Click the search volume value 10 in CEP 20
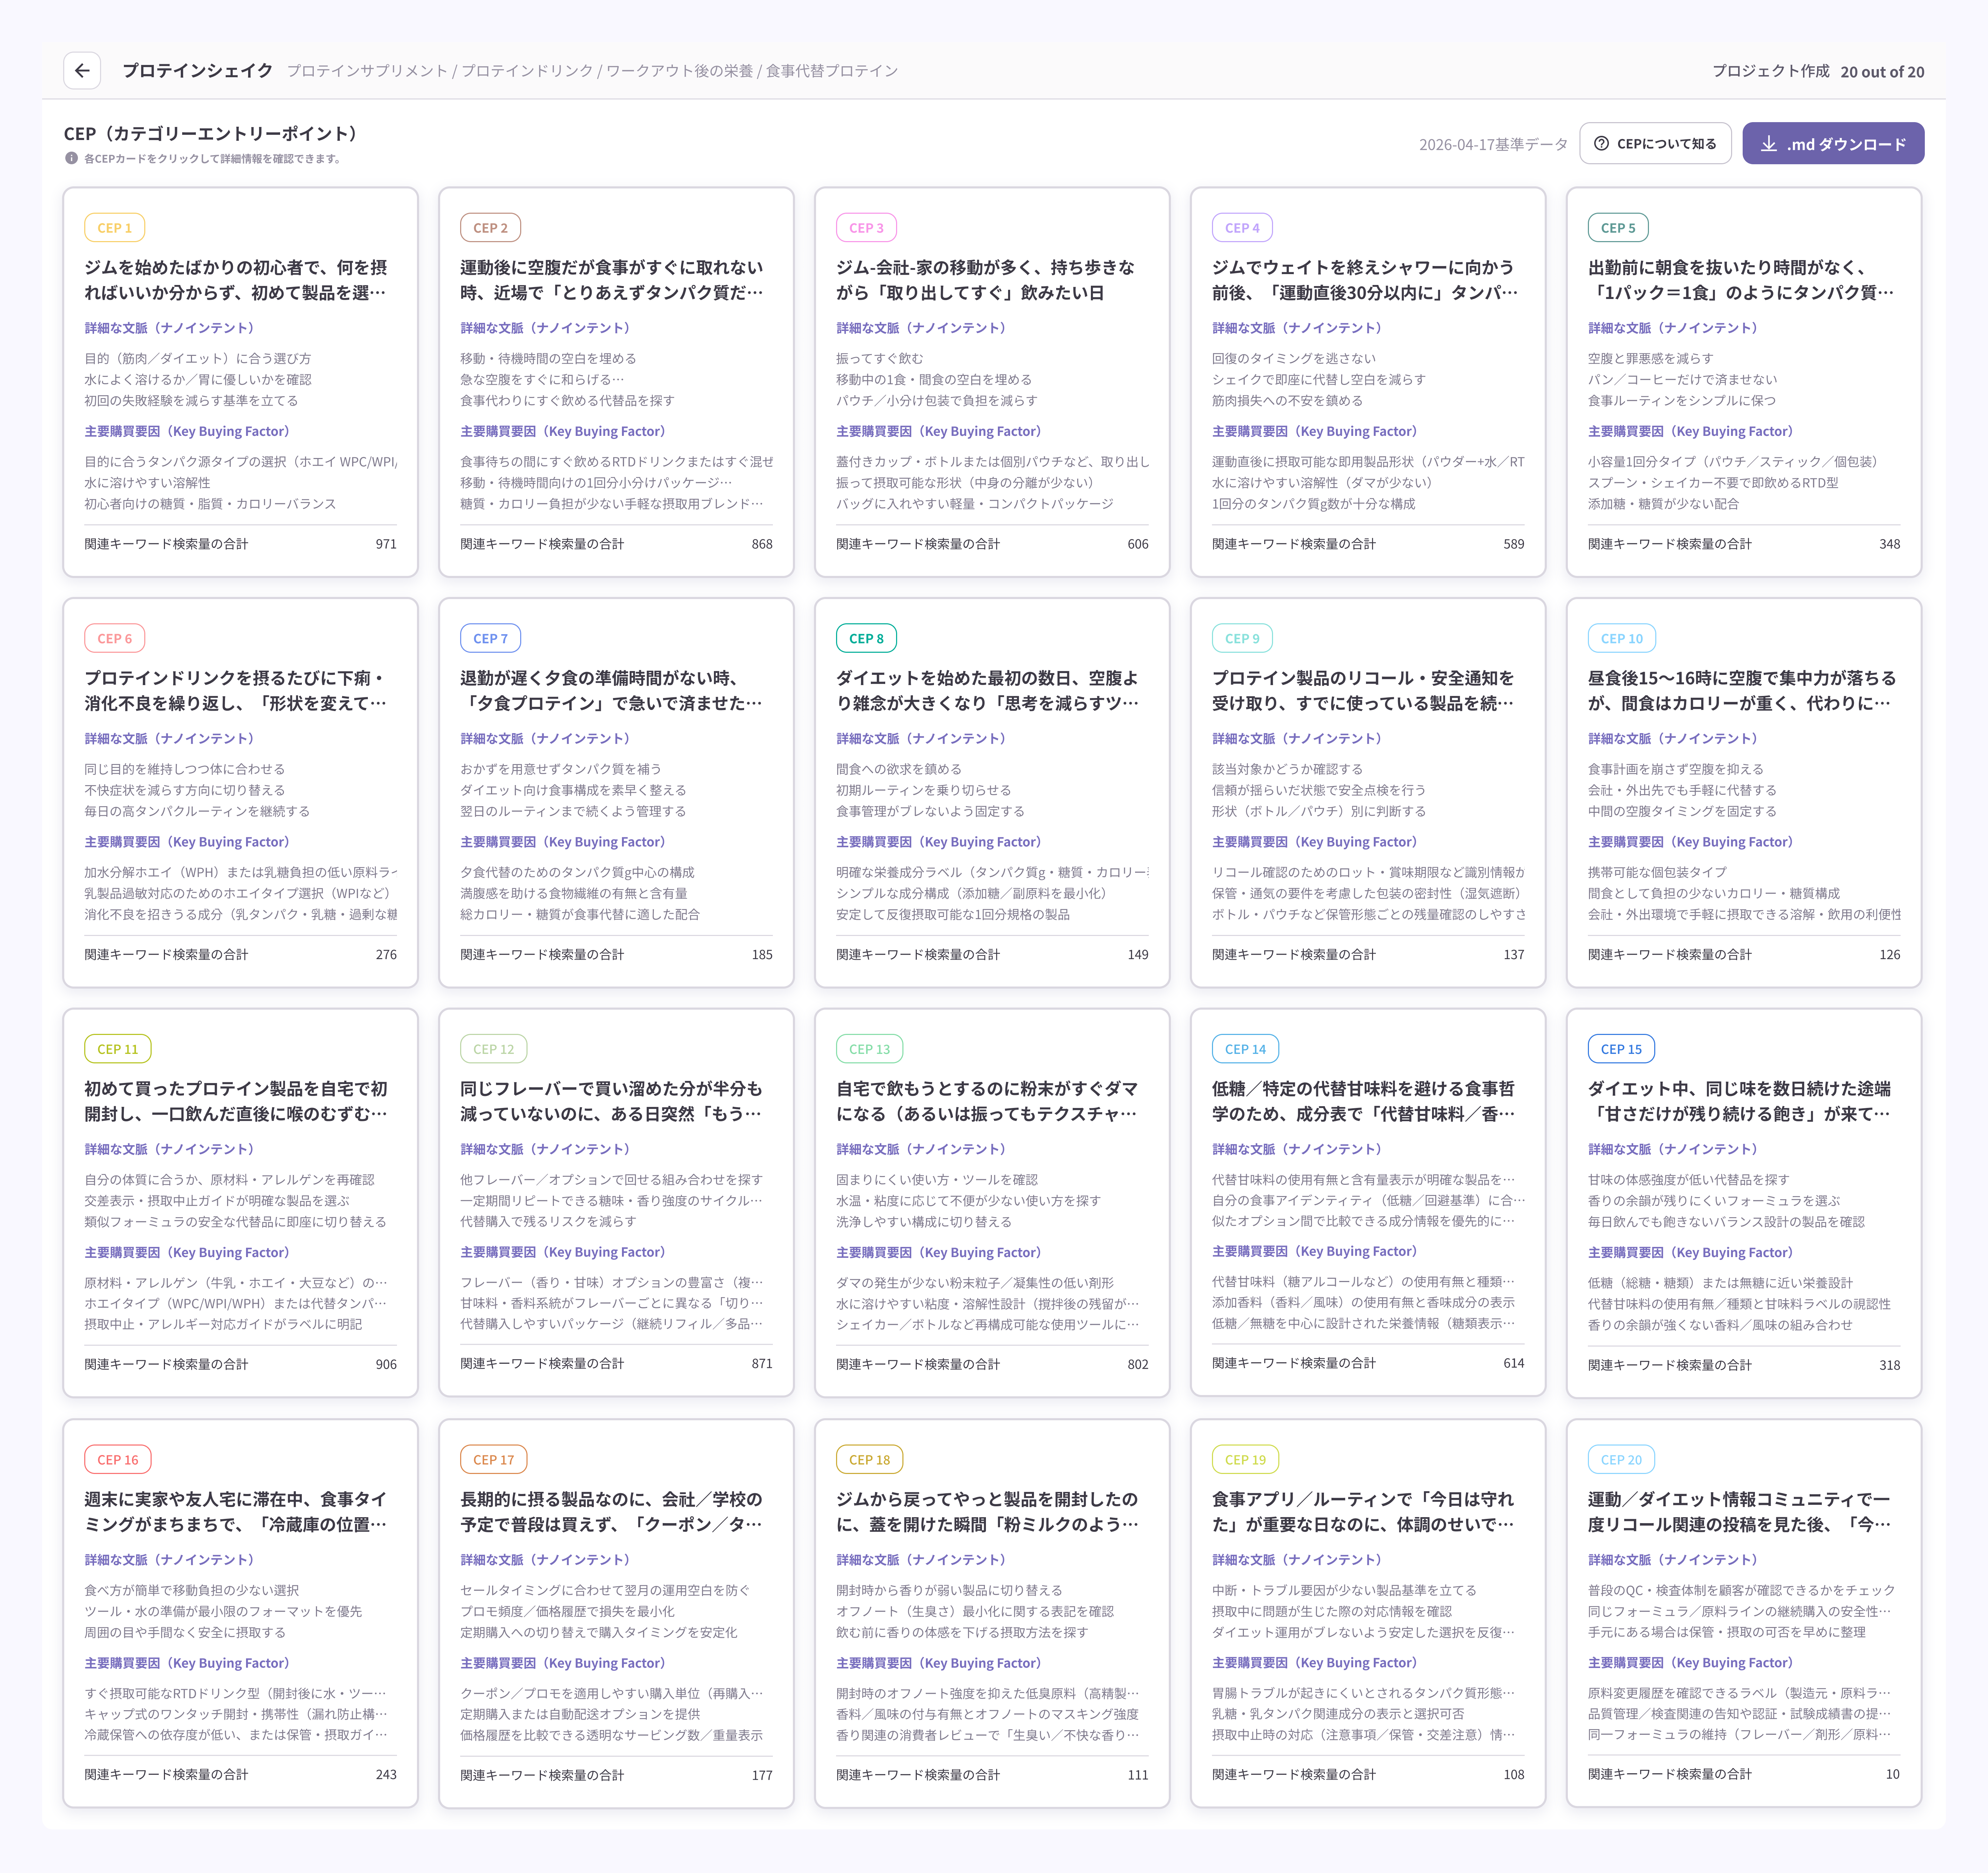The image size is (1988, 1873). pyautogui.click(x=1893, y=1774)
